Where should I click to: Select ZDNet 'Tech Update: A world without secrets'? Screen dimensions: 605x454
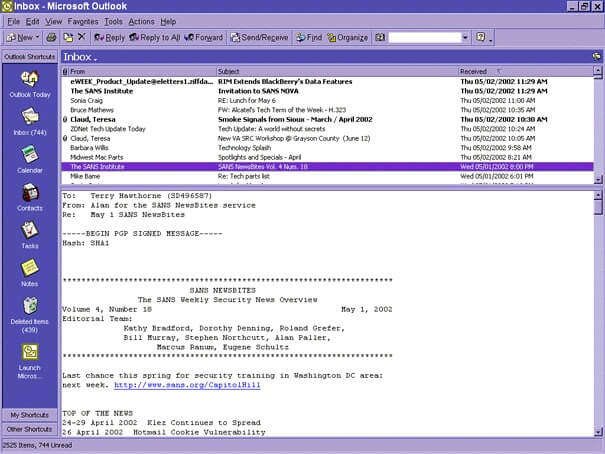tap(327, 129)
